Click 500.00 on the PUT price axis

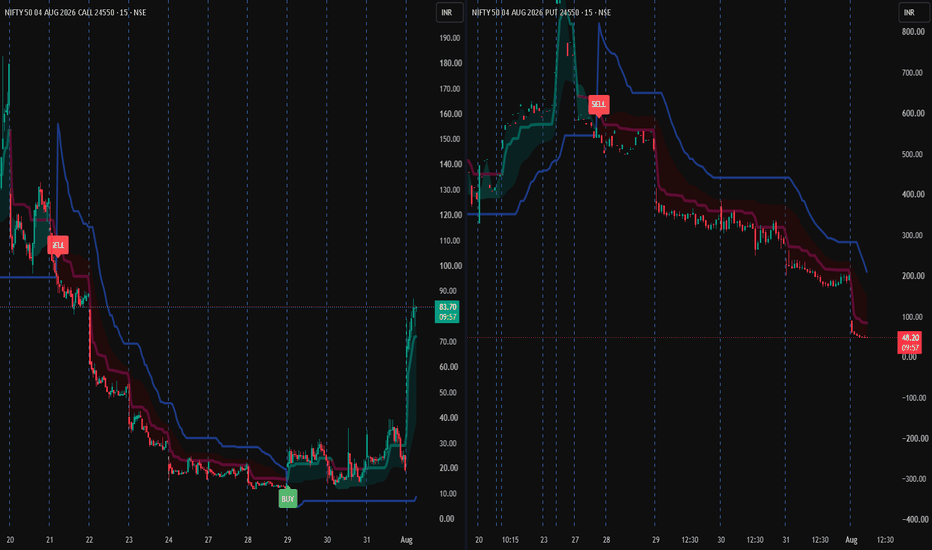(913, 155)
